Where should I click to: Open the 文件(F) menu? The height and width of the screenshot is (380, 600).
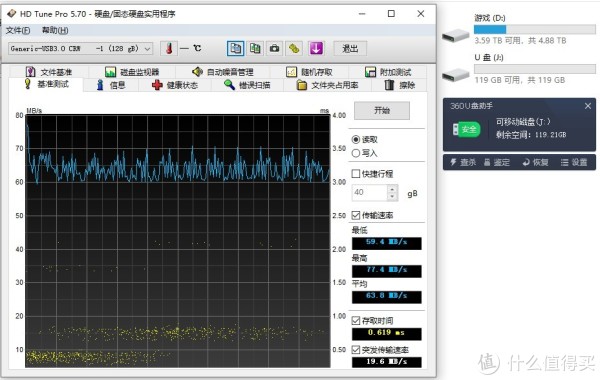tap(18, 30)
